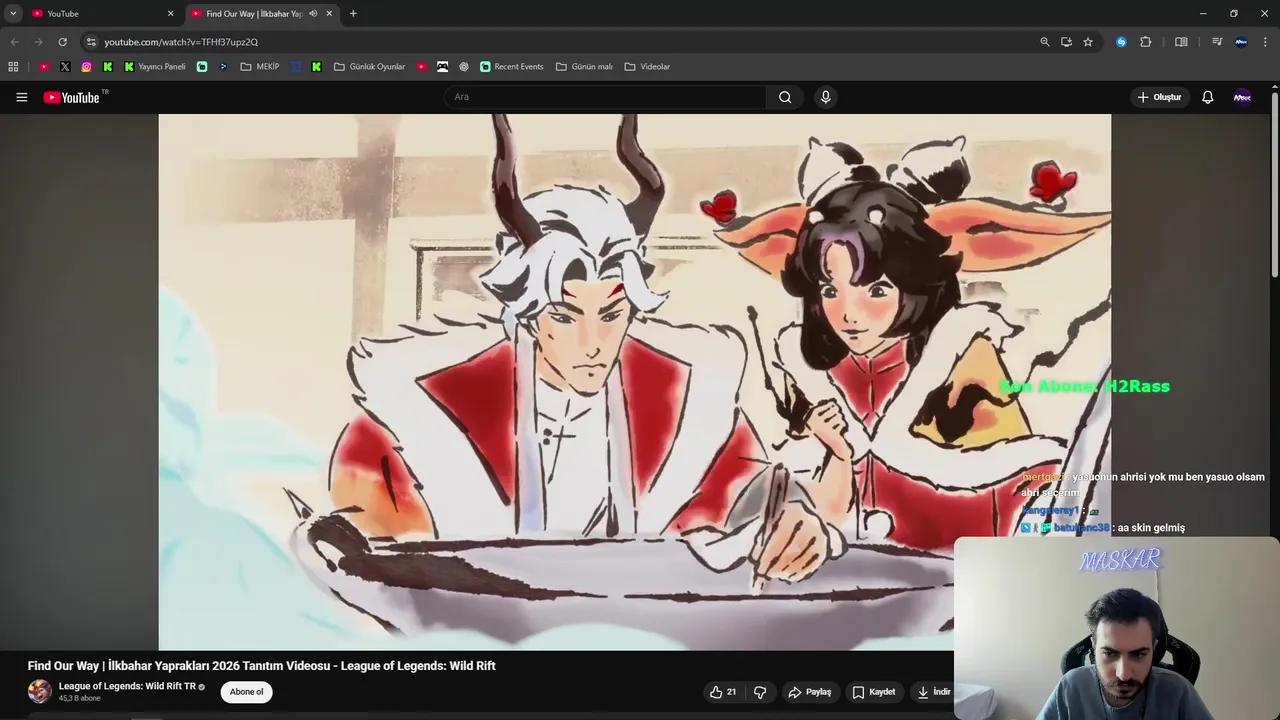Click the page vertical scrollbar
Image resolution: width=1280 pixels, height=720 pixels.
pos(1275,185)
